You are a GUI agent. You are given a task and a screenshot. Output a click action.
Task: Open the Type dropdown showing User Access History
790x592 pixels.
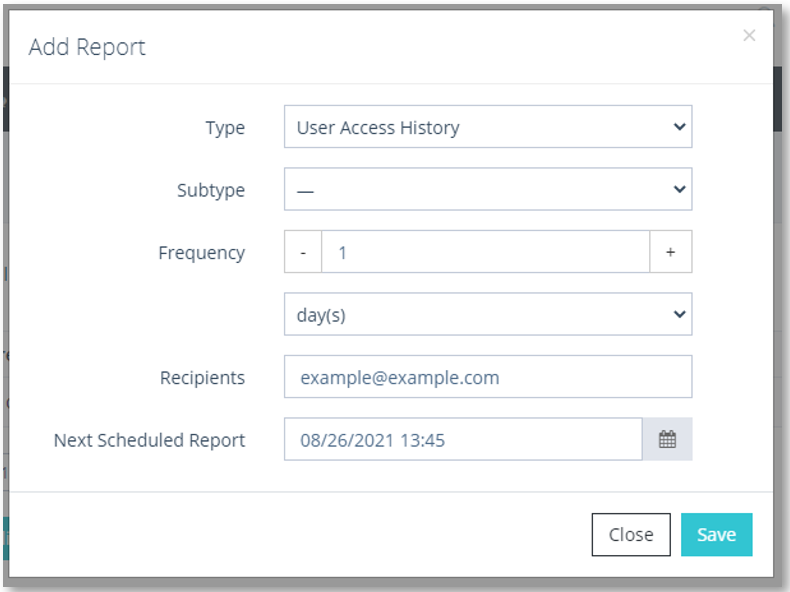(x=488, y=126)
